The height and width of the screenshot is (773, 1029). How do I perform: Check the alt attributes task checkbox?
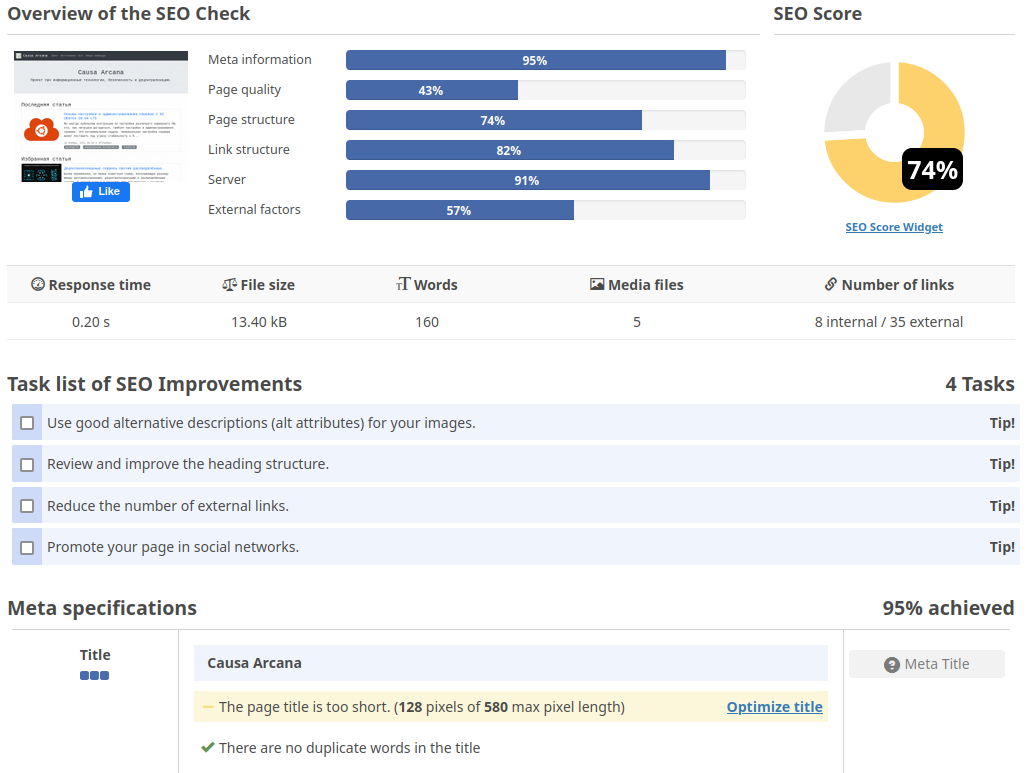click(27, 423)
